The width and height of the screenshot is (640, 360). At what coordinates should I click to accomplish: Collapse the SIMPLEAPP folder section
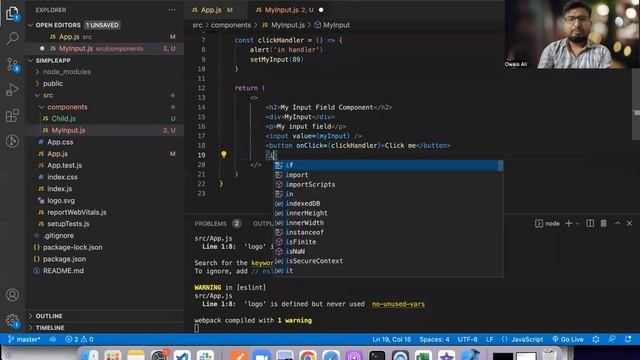(x=31, y=60)
